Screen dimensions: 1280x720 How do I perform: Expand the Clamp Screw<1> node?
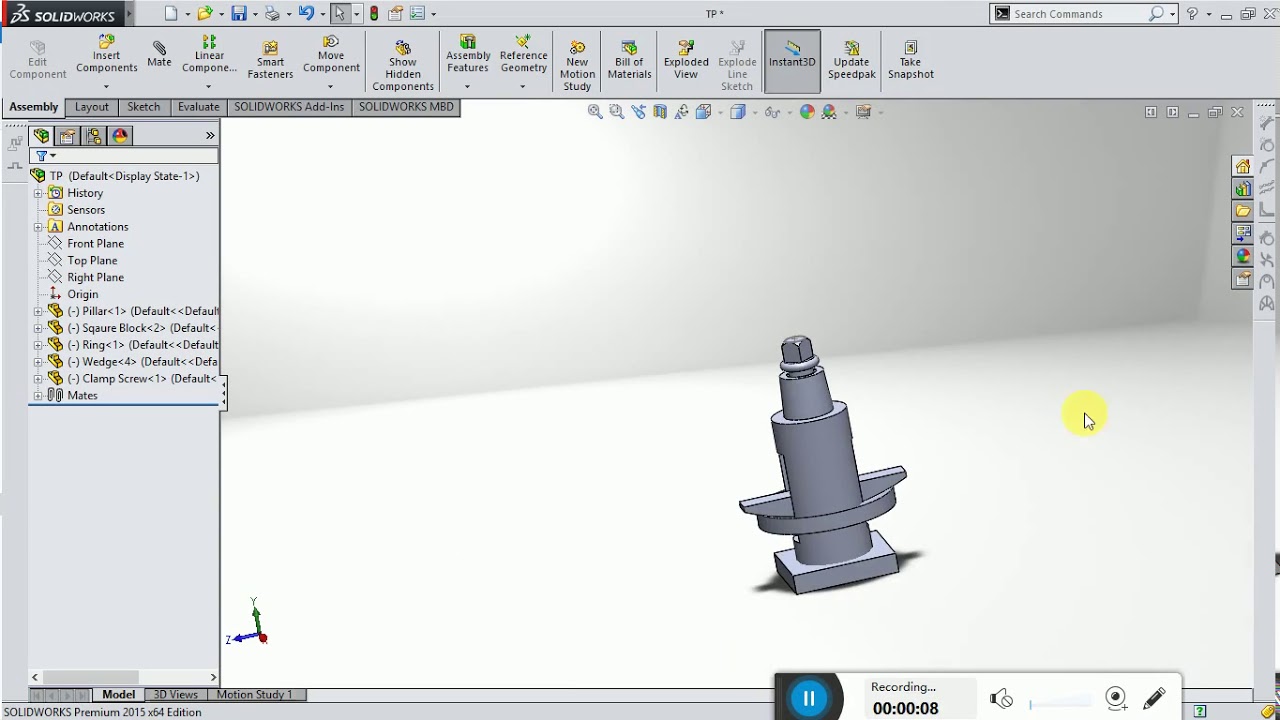[38, 379]
